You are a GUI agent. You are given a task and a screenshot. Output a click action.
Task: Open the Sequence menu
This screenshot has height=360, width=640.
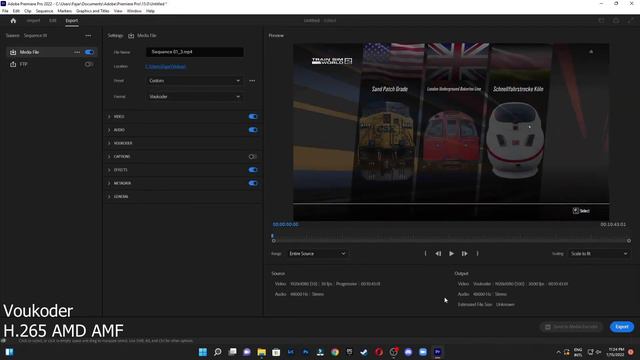click(44, 11)
